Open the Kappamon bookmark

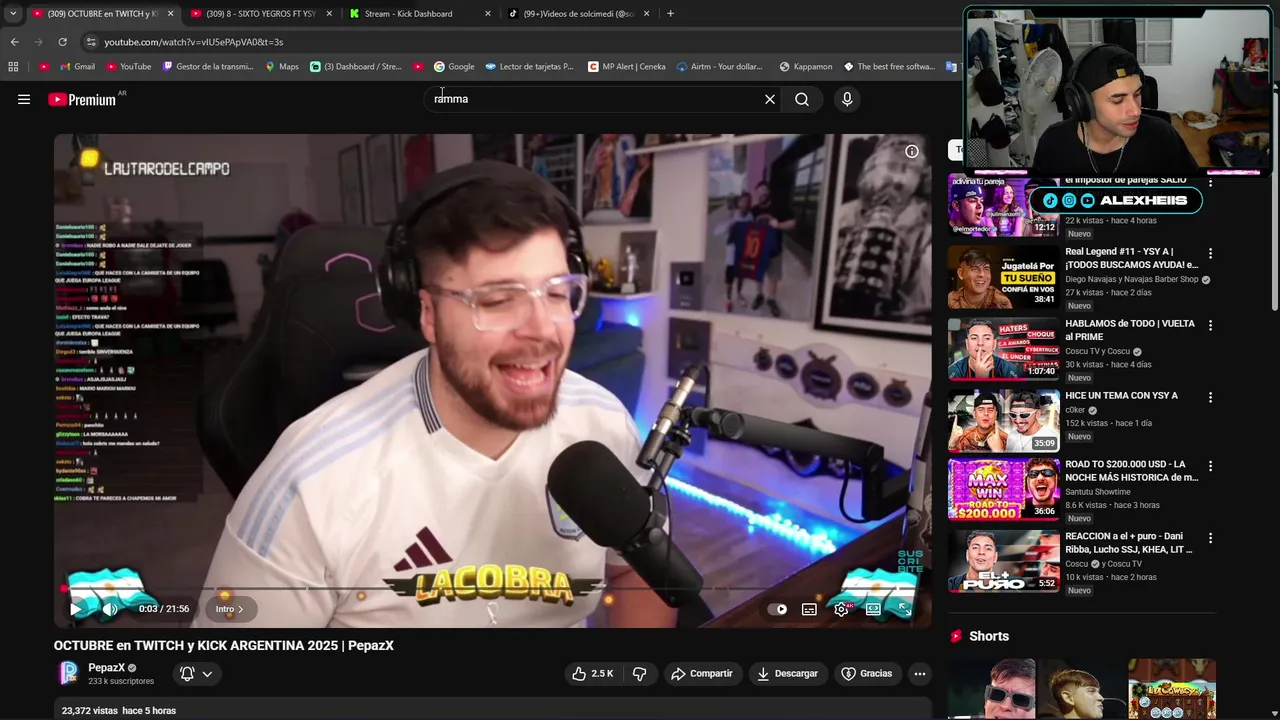(x=805, y=67)
